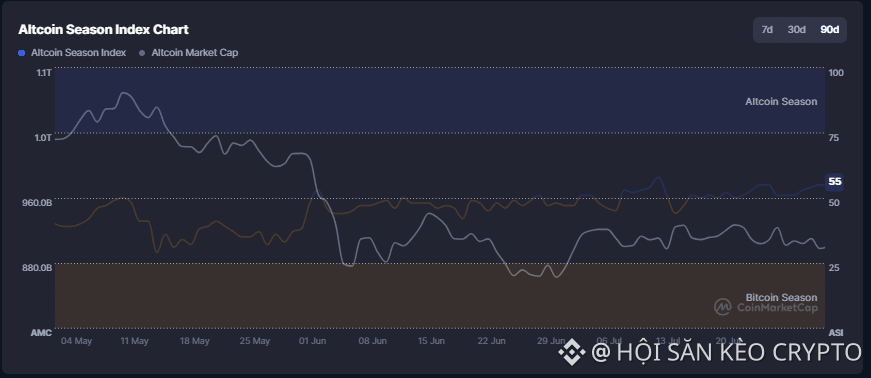Viewport: 871px width, 378px height.
Task: Click the blue Altcoin Season Index legend dot
Action: (x=22, y=53)
